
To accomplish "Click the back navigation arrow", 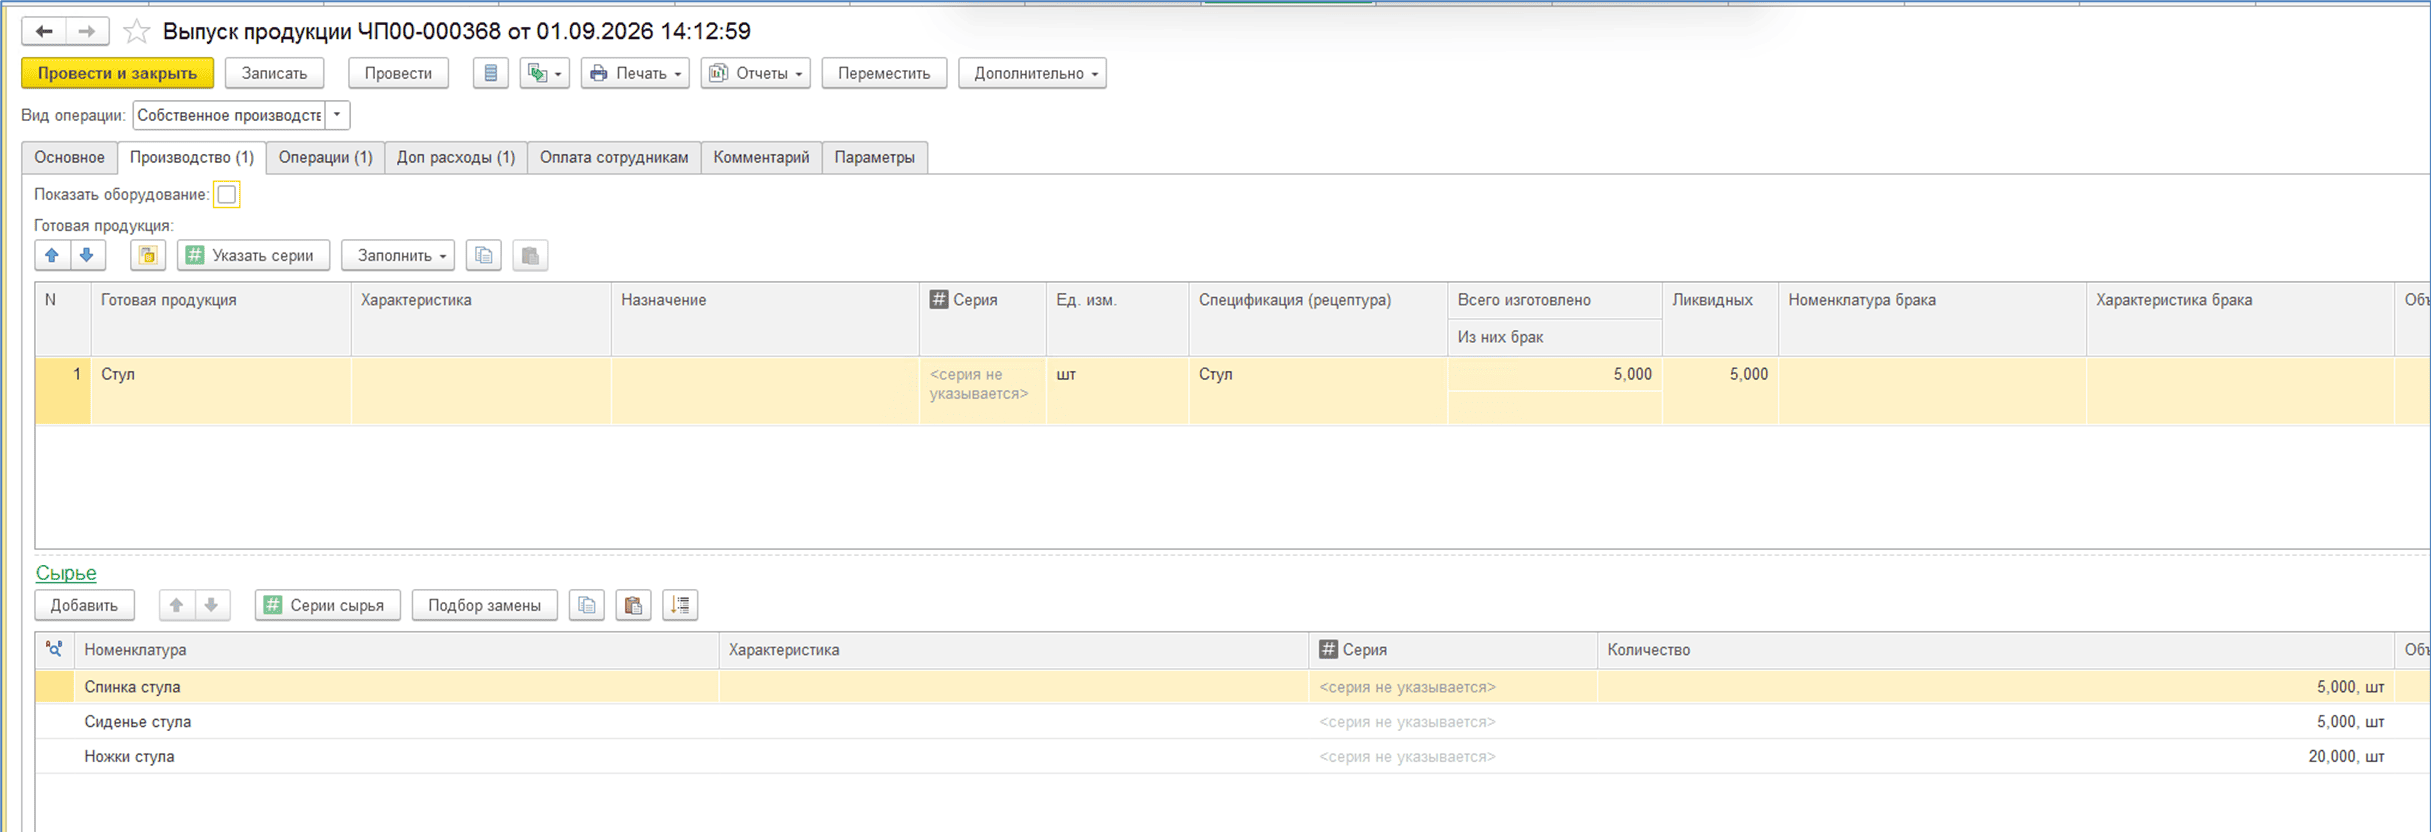I will point(44,32).
